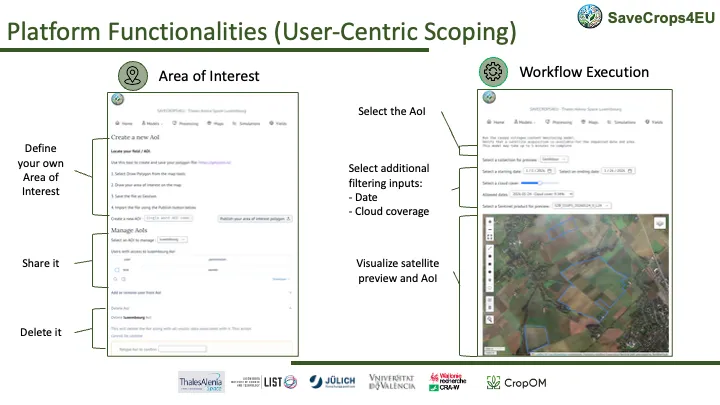Toggle fullscreen view of the satellite map
Image resolution: width=720 pixels, height=405 pixels.
489,237
